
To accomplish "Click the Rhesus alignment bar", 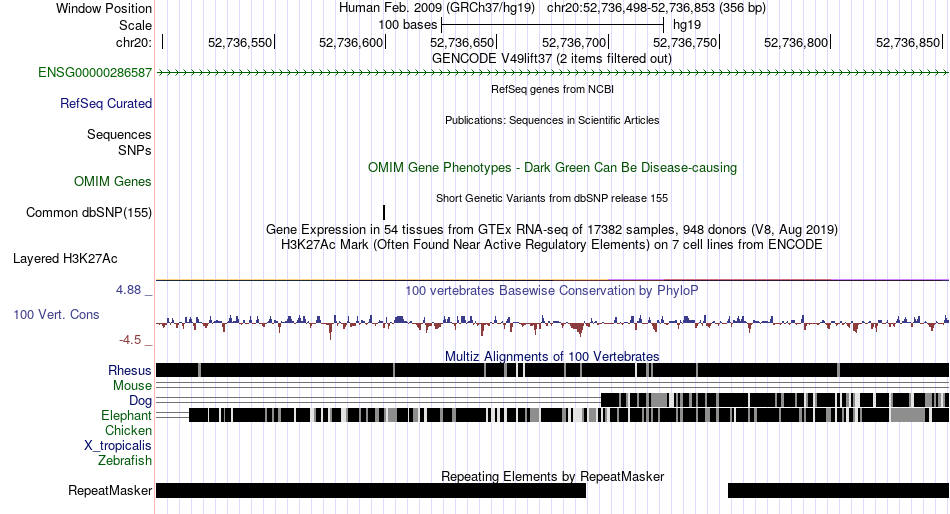I will (x=553, y=370).
